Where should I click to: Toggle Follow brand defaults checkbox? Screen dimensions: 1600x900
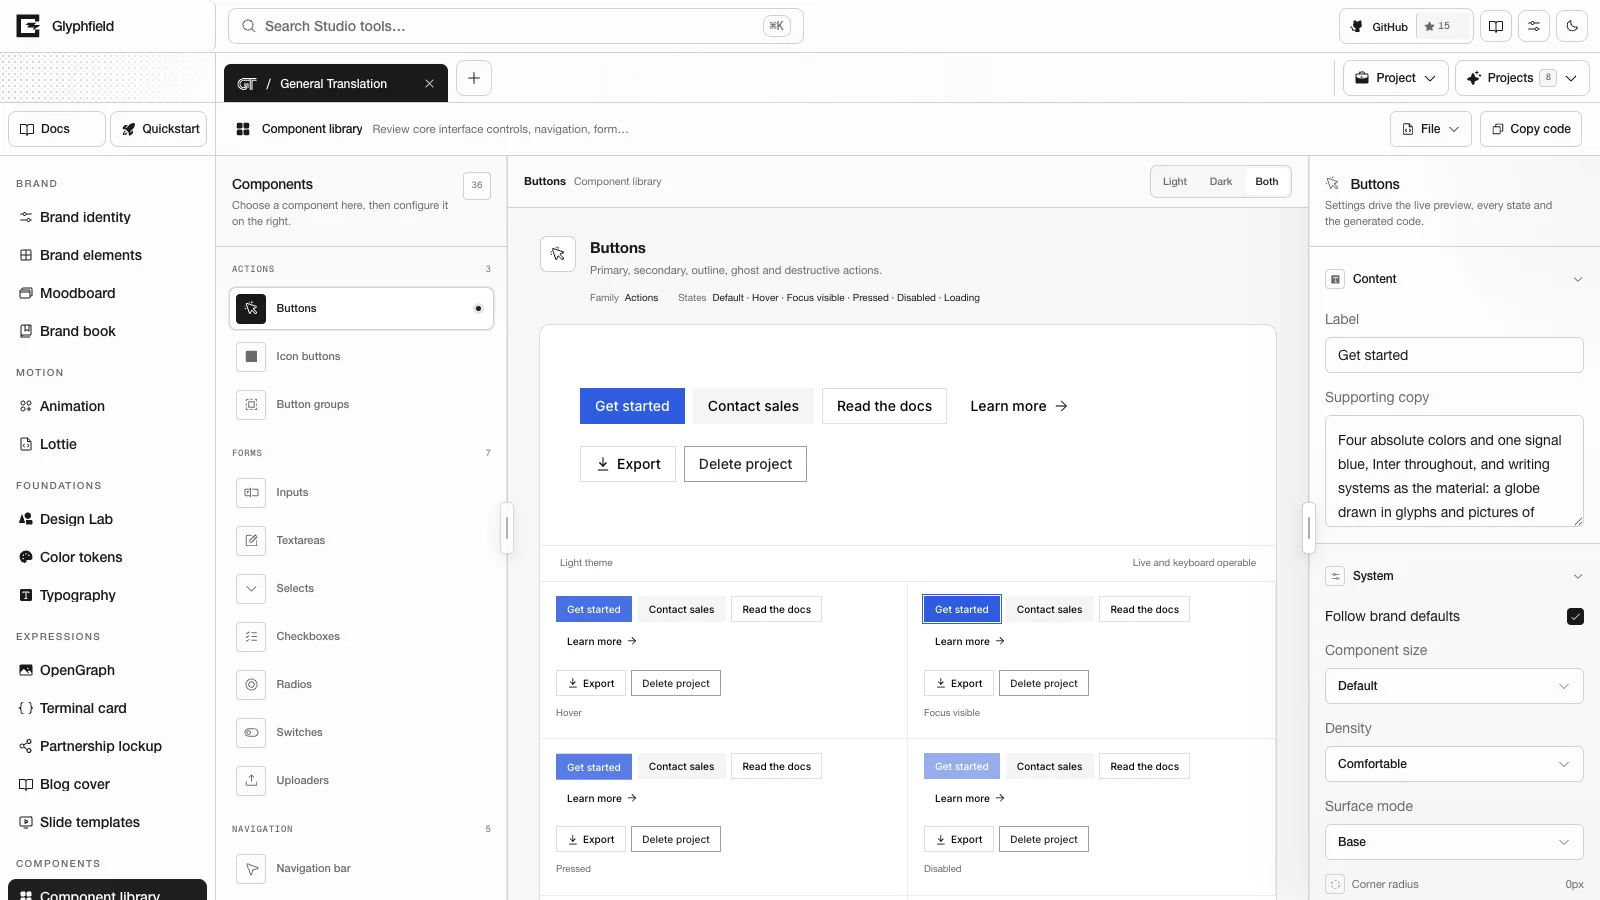1575,616
